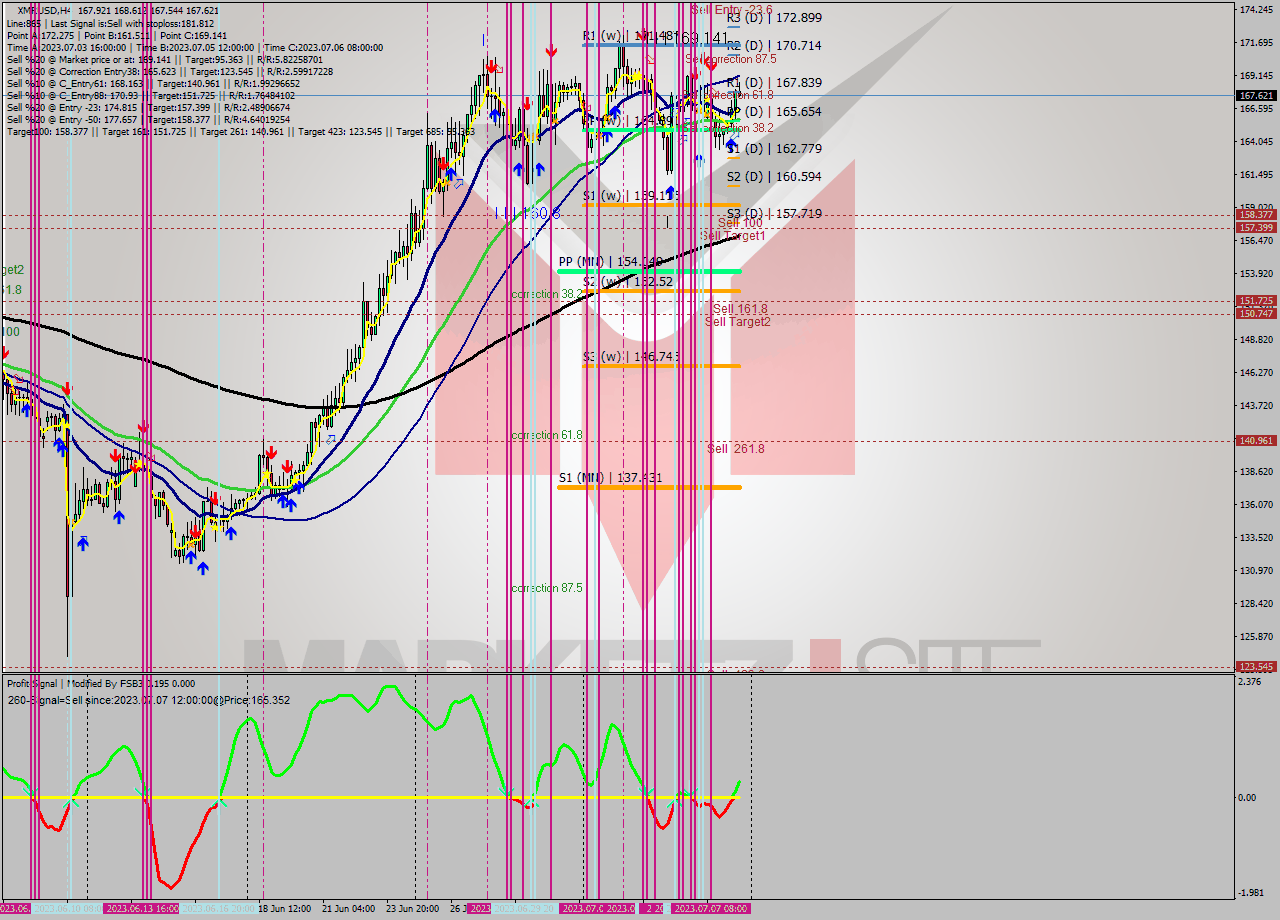Screen dimensions: 1280x920
Task: Click the red 157.399 price level tag
Action: [1256, 228]
